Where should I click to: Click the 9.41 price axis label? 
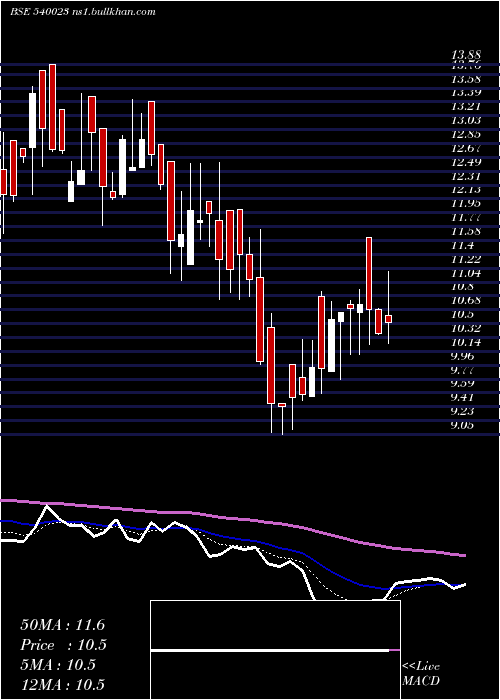(462, 397)
